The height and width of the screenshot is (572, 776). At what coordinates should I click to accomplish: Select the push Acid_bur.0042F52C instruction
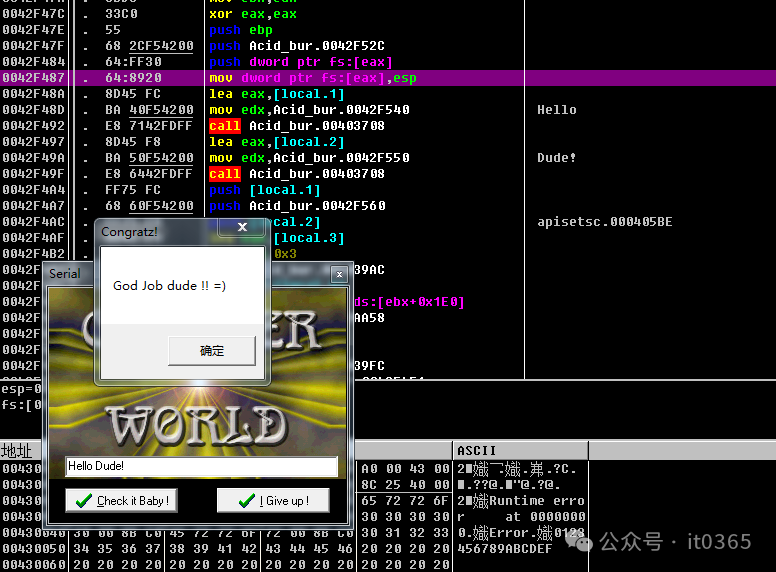pyautogui.click(x=296, y=46)
